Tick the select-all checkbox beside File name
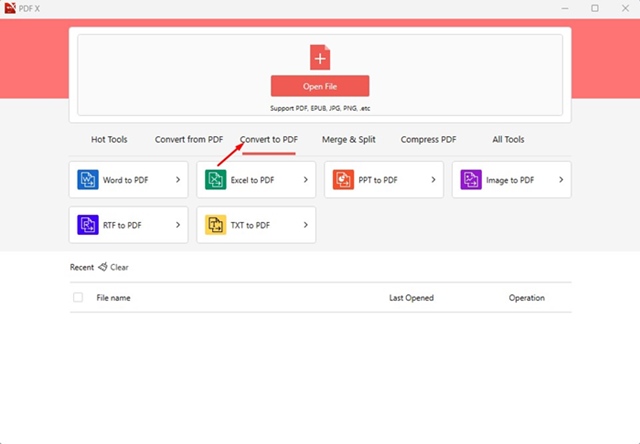The height and width of the screenshot is (444, 640). [78, 297]
